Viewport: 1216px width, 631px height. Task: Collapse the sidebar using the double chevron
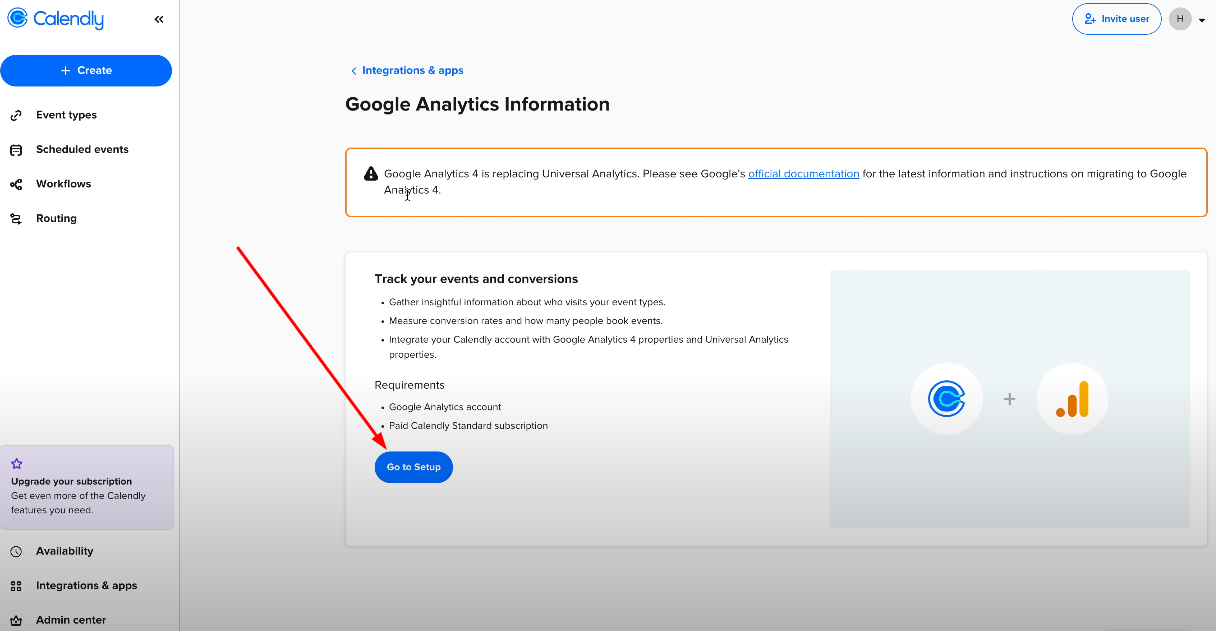point(158,17)
